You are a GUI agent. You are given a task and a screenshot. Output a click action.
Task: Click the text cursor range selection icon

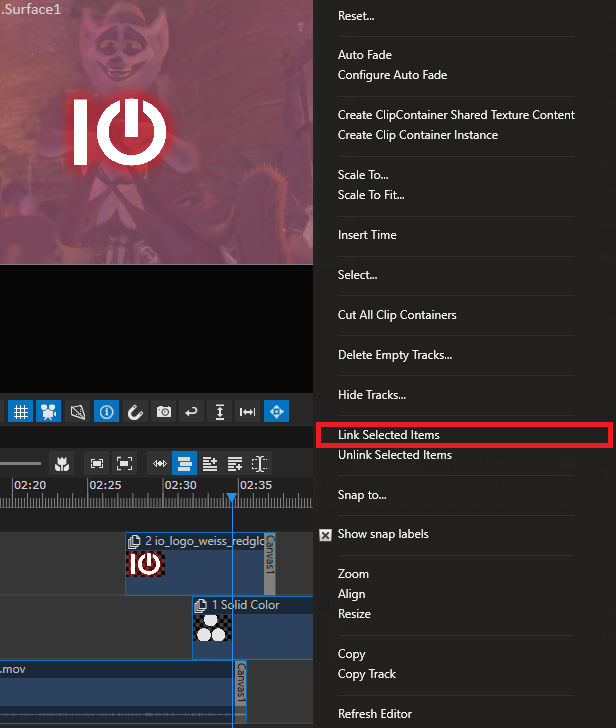point(259,463)
